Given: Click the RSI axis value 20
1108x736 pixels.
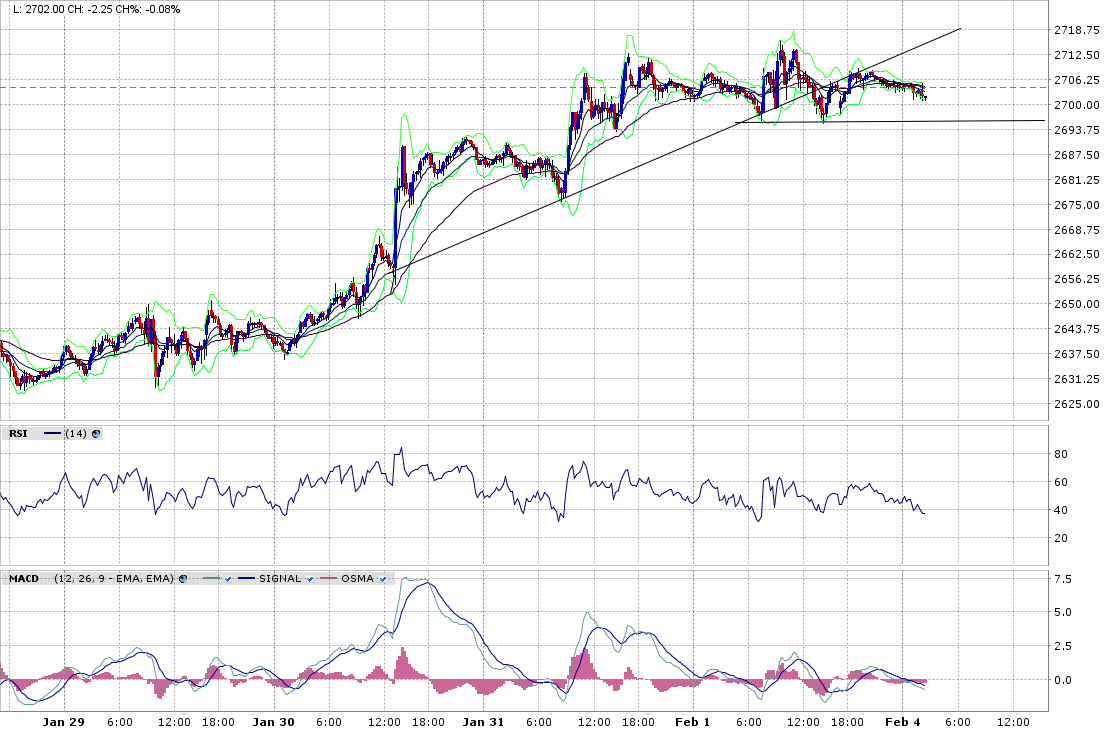Looking at the screenshot, I should 1061,538.
